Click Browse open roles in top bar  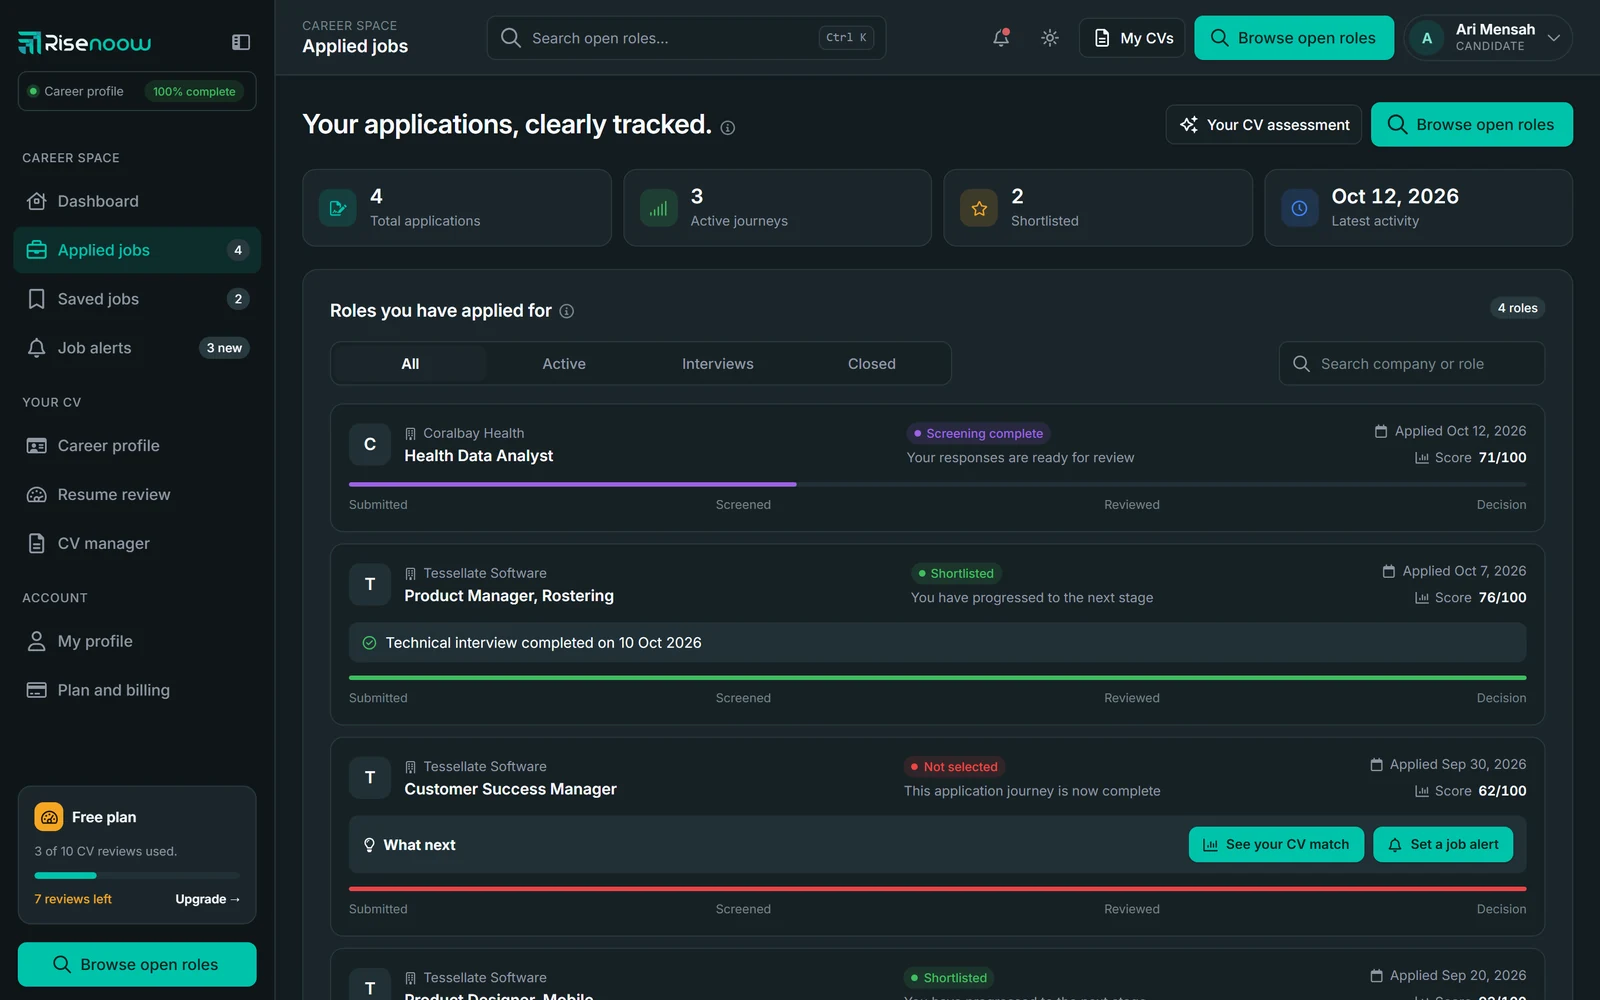pyautogui.click(x=1294, y=38)
